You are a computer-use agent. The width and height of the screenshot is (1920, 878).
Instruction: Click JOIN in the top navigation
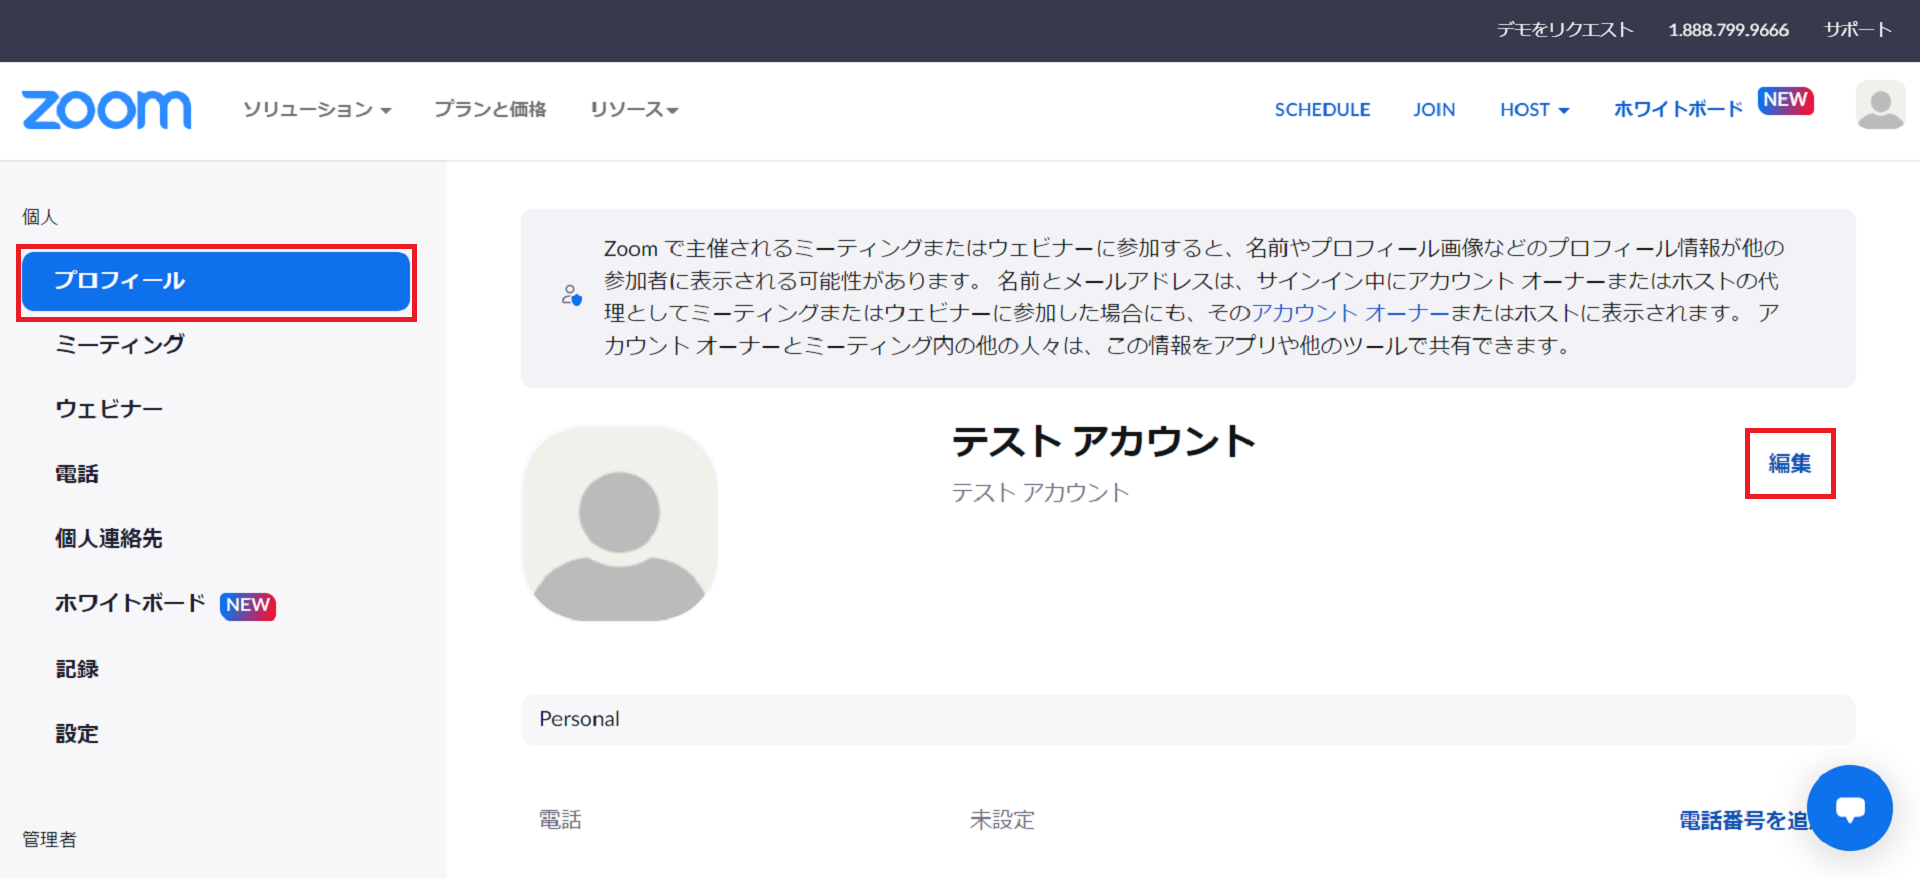click(1433, 110)
